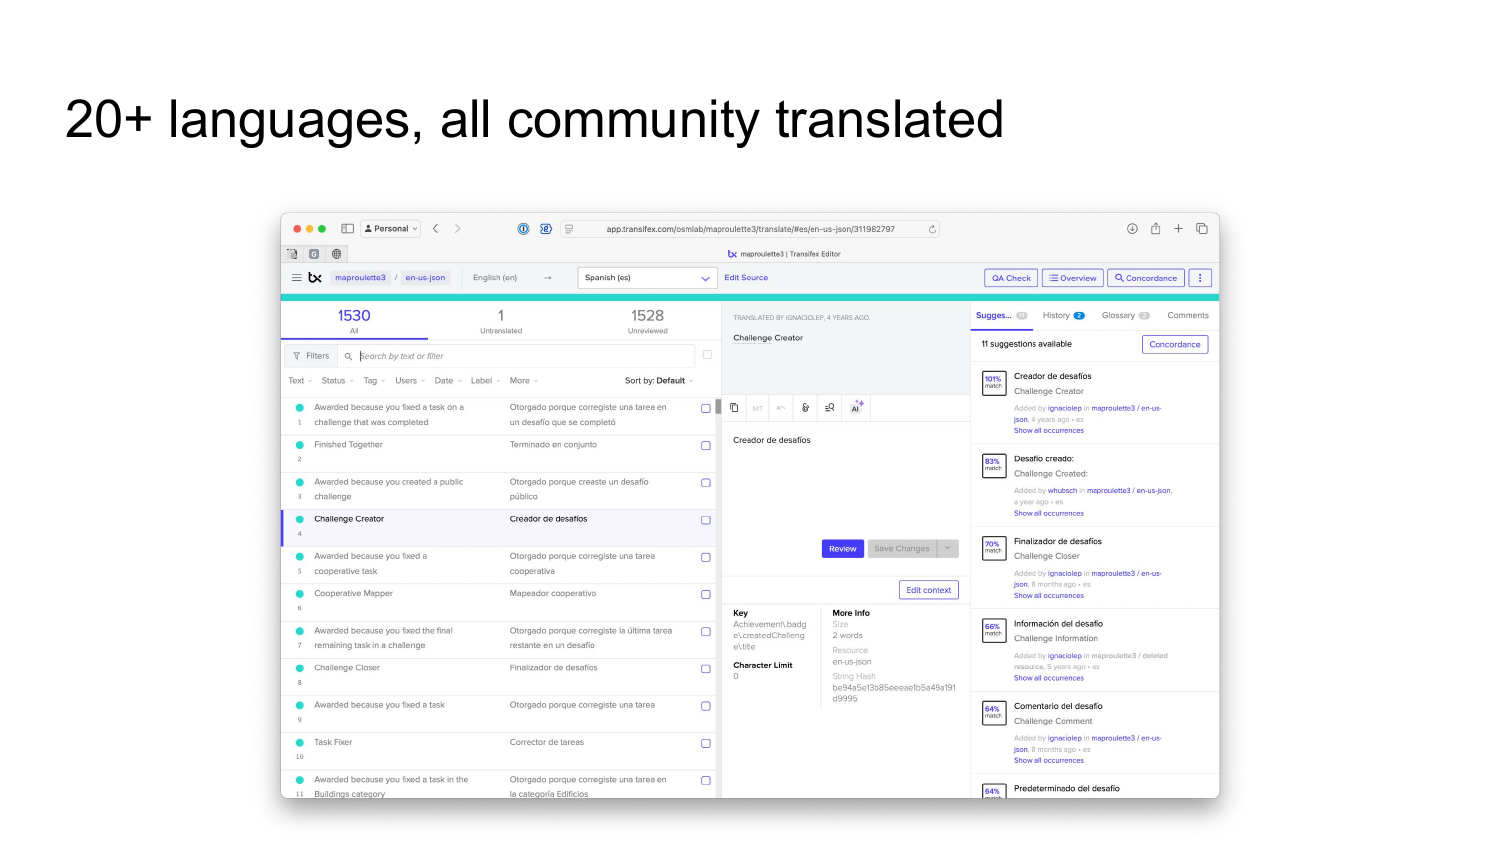Reload the page with refresh icon
The image size is (1500, 844).
932,229
